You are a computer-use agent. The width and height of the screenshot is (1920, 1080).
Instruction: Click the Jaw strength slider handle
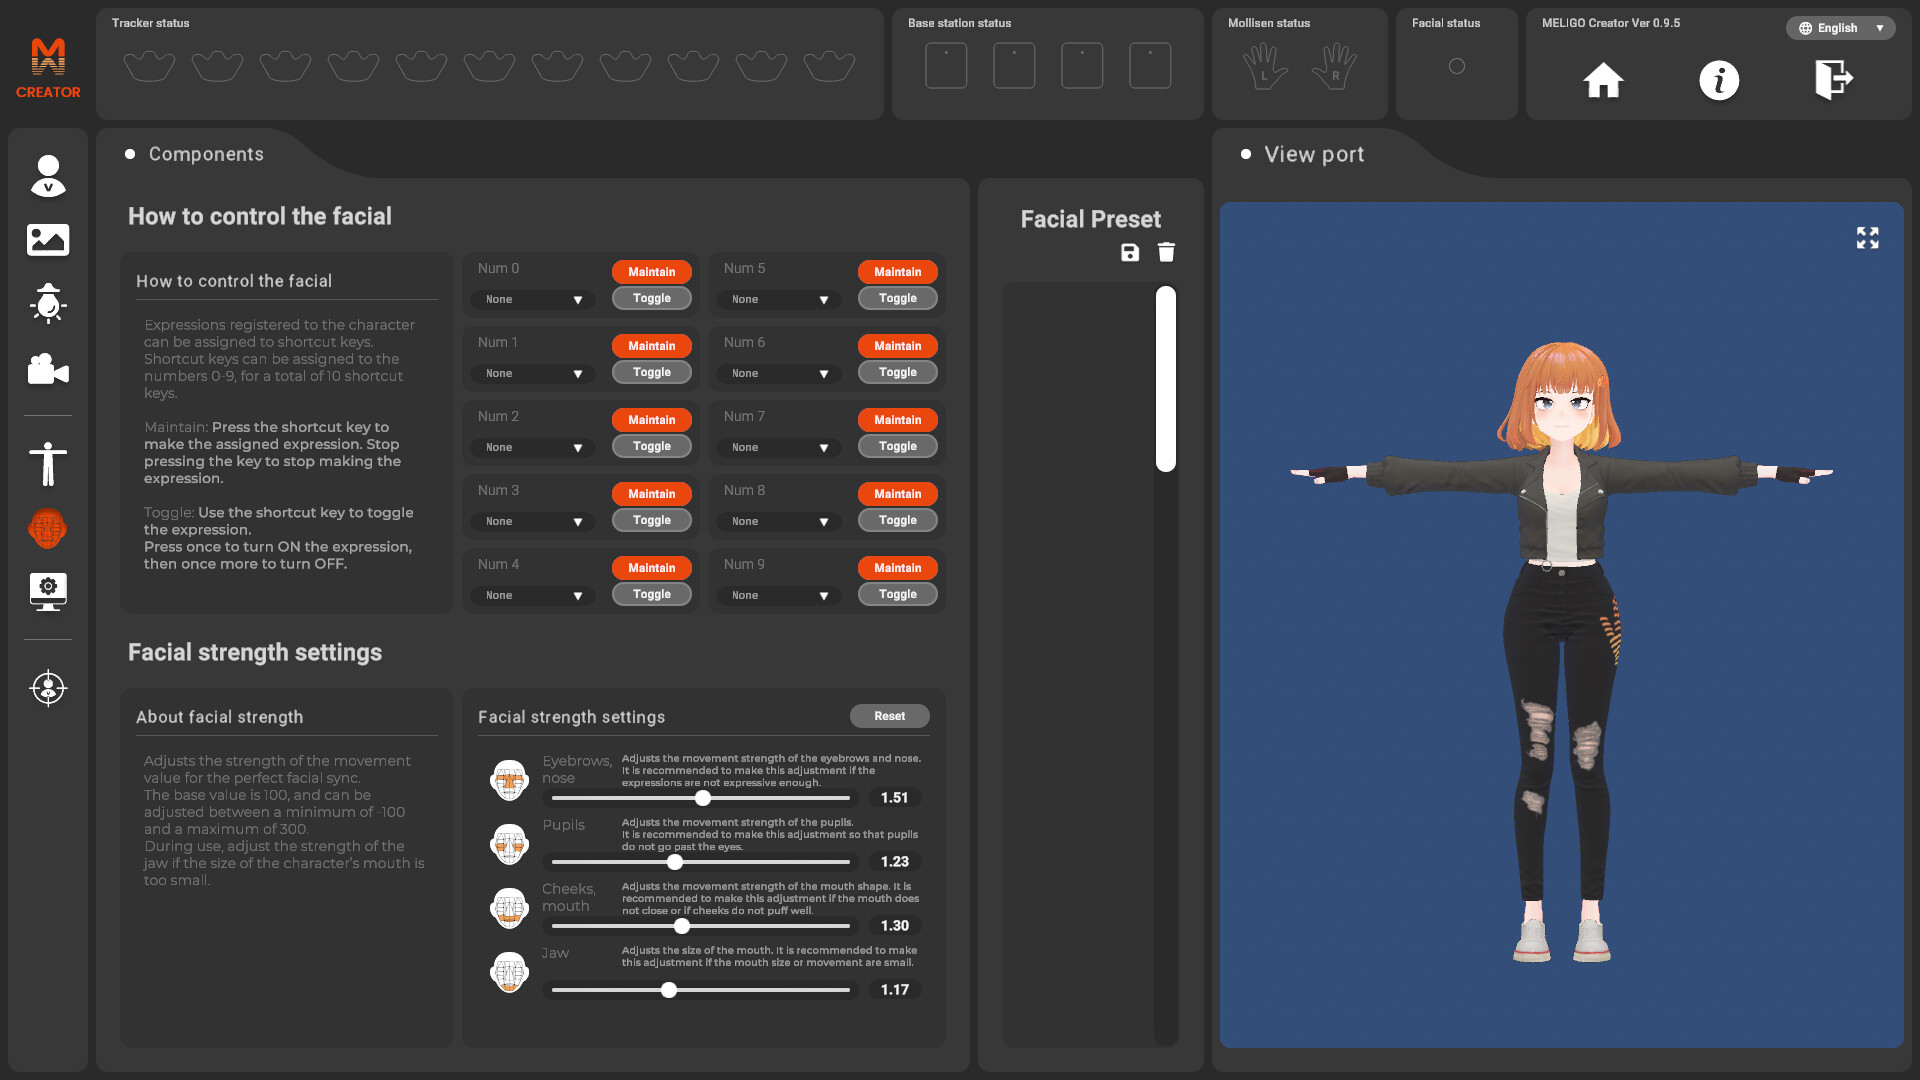click(x=669, y=990)
